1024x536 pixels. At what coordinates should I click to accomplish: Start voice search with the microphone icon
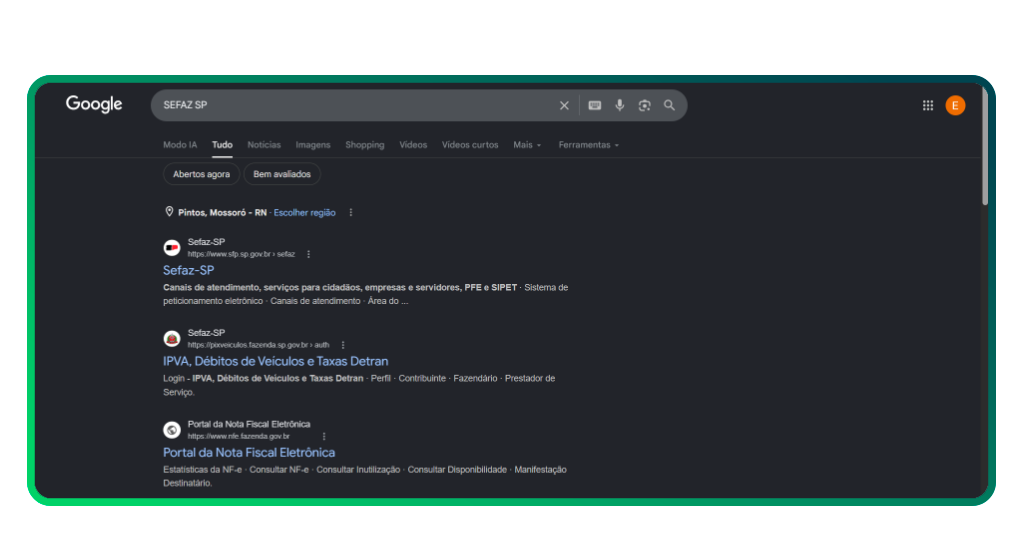(619, 105)
